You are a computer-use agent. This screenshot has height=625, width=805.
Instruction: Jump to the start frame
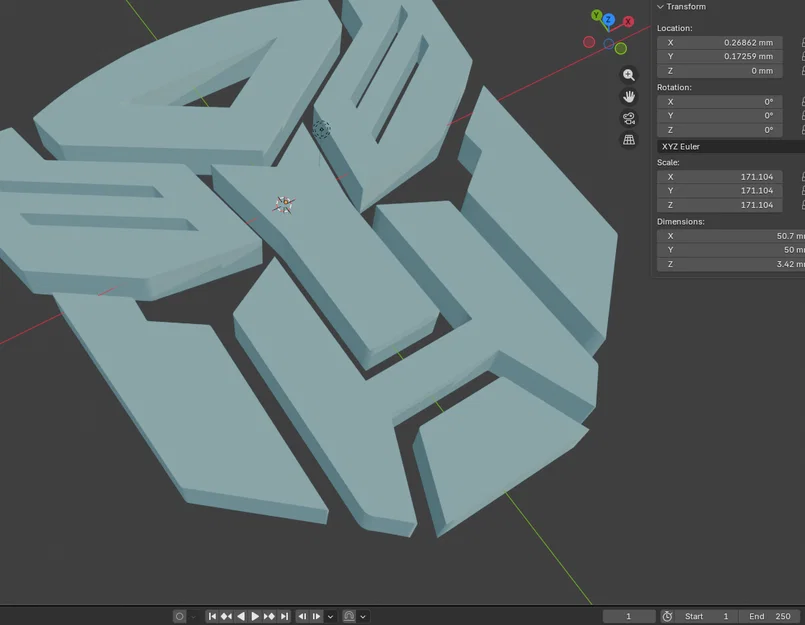pyautogui.click(x=212, y=616)
